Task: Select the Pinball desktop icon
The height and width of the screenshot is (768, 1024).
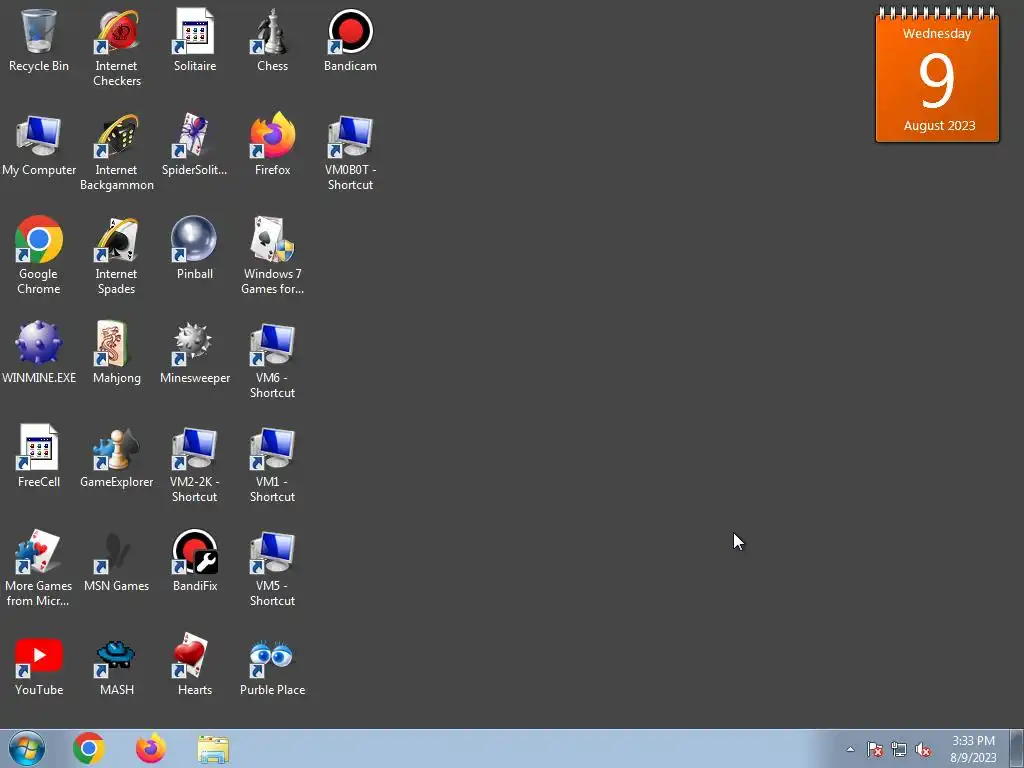Action: pyautogui.click(x=195, y=248)
